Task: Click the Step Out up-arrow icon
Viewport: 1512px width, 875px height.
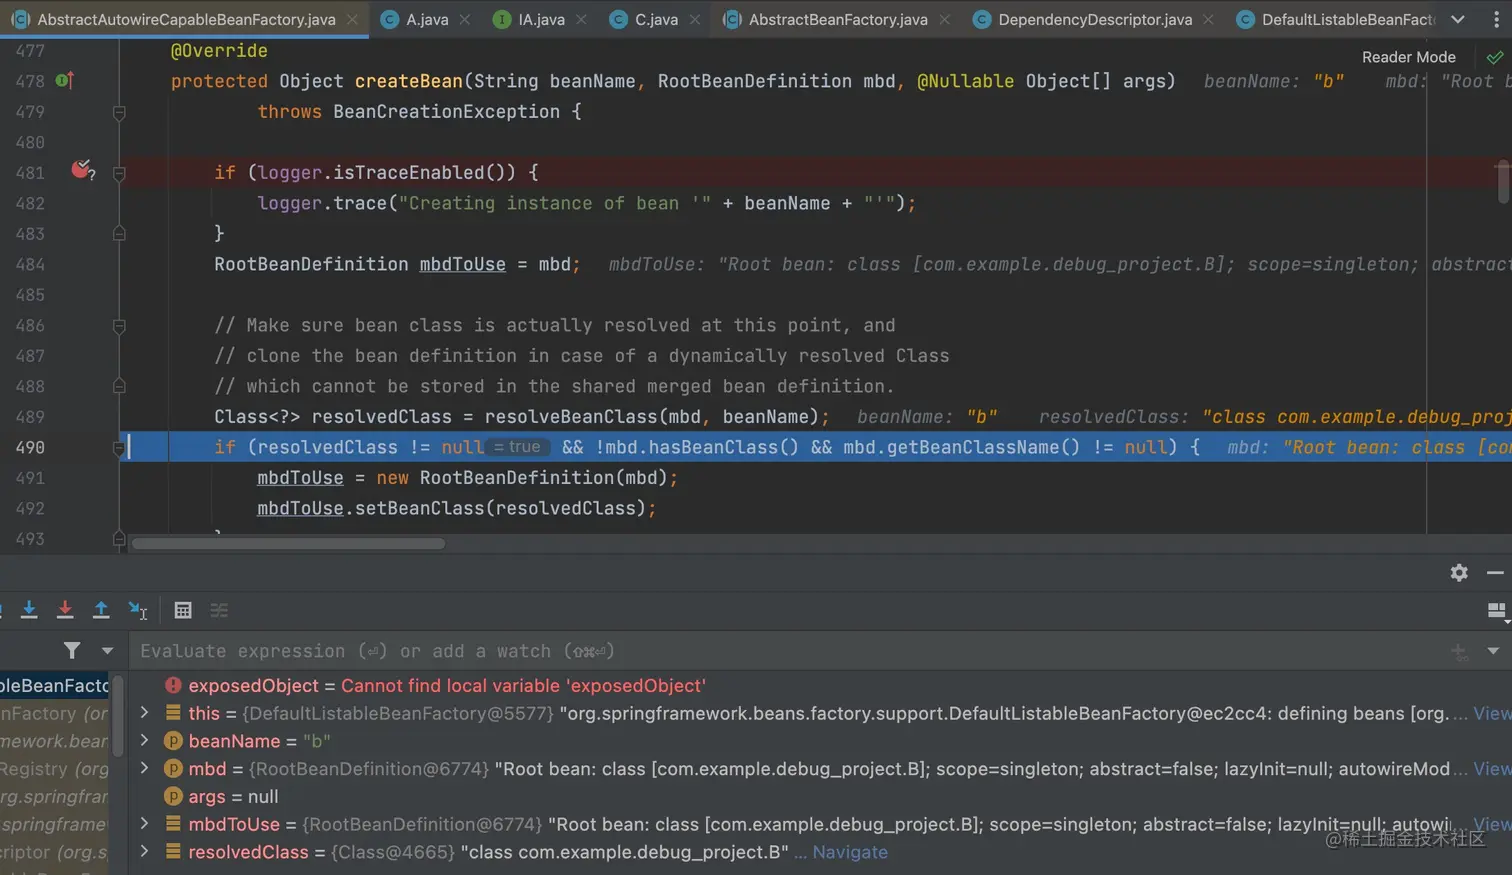Action: [101, 610]
